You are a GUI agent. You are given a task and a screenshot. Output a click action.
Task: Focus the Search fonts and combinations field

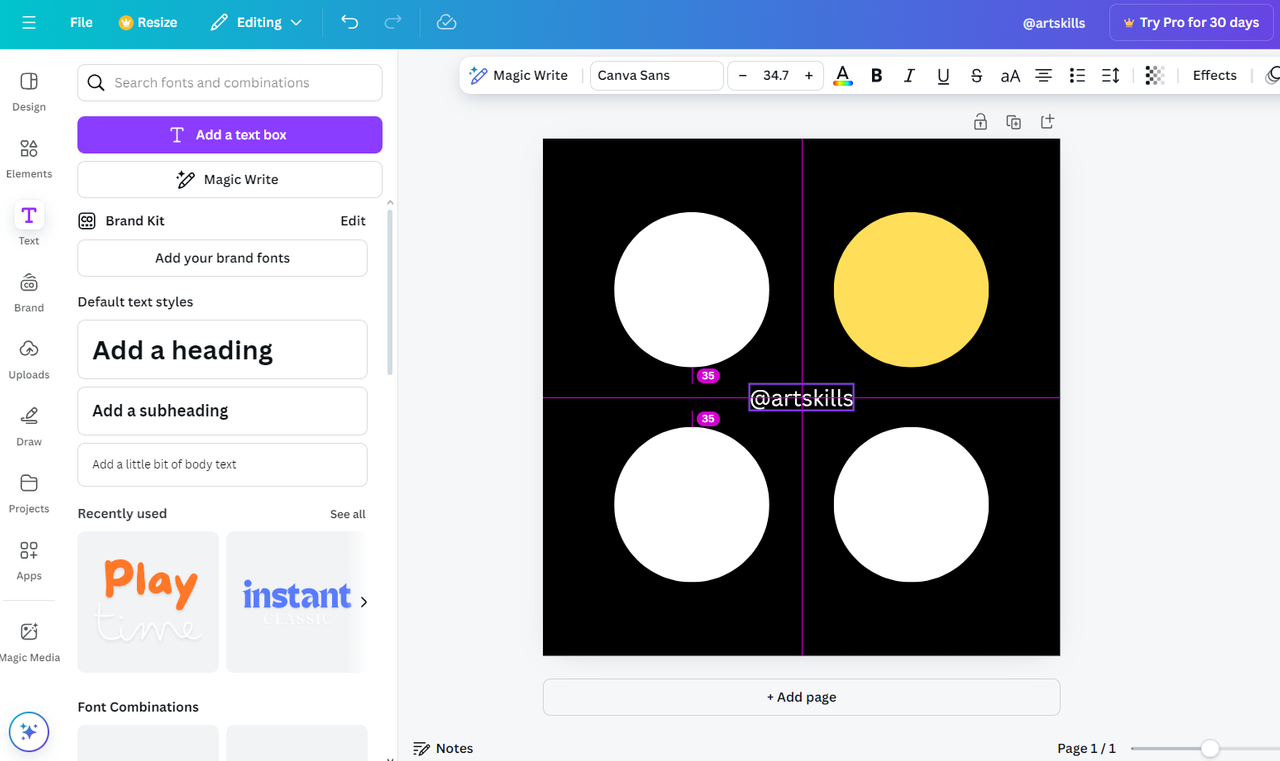tap(230, 83)
